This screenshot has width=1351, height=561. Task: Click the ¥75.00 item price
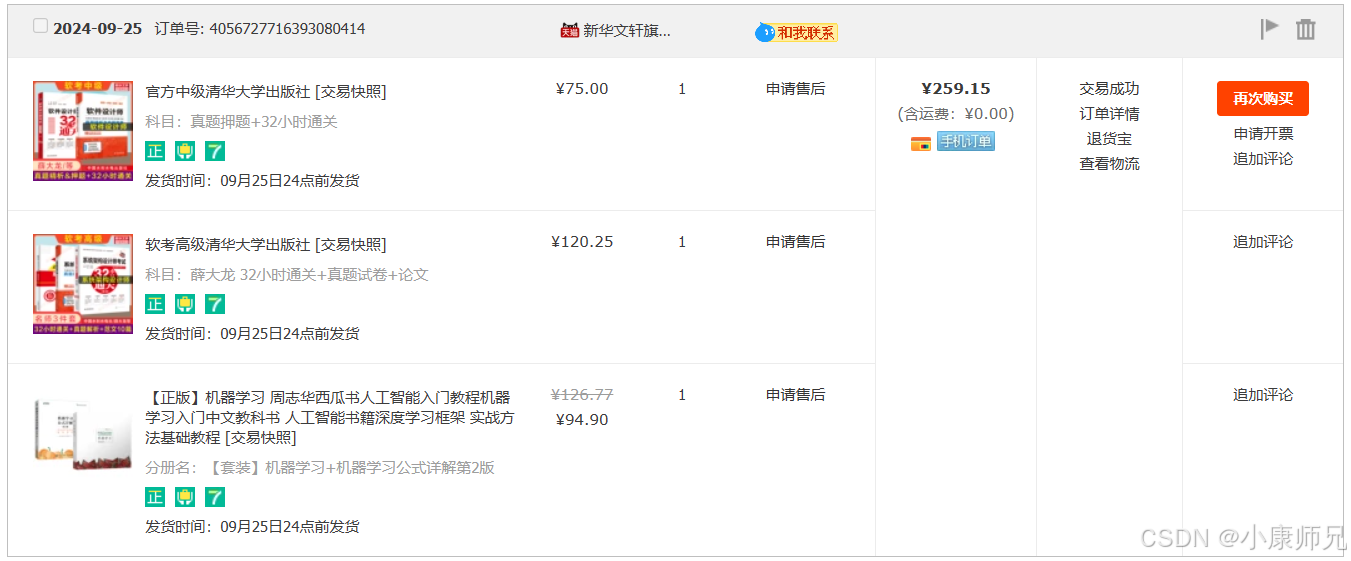(582, 89)
